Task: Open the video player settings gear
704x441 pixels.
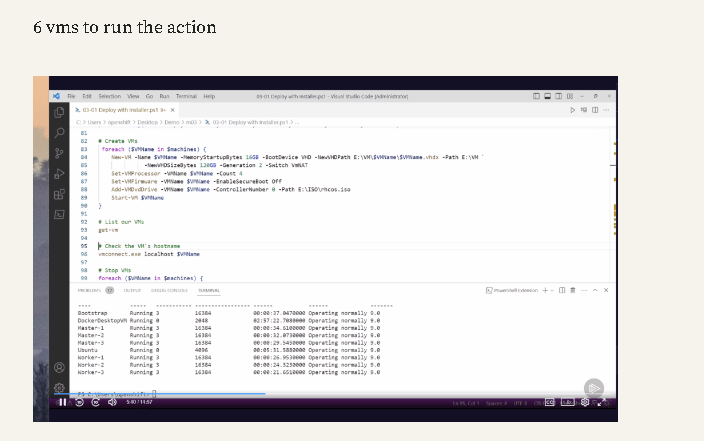Action: (x=585, y=402)
